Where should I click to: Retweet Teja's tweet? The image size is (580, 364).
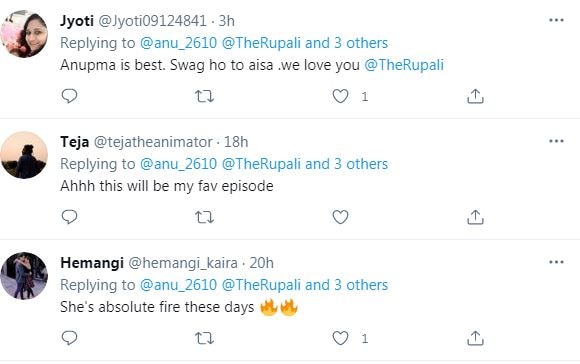(x=204, y=217)
